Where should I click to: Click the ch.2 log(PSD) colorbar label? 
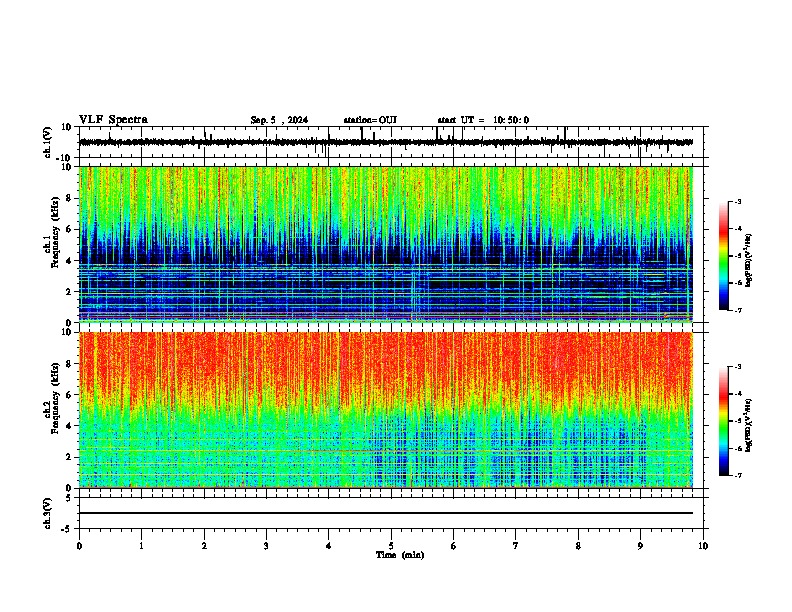(x=749, y=425)
